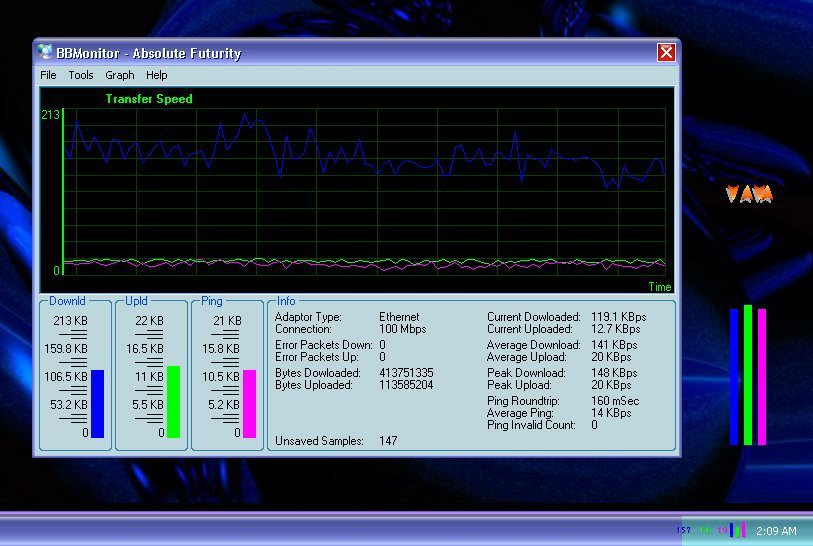This screenshot has width=813, height=546.
Task: Click the taskbar clock showing 2:09 AM
Action: tap(776, 531)
